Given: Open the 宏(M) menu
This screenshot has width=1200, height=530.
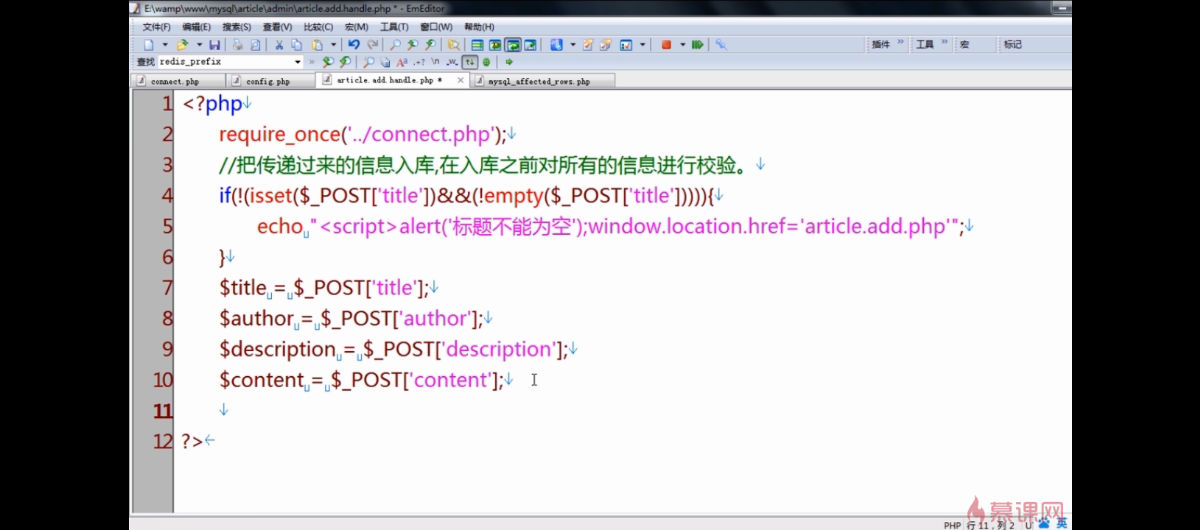Looking at the screenshot, I should (x=355, y=27).
